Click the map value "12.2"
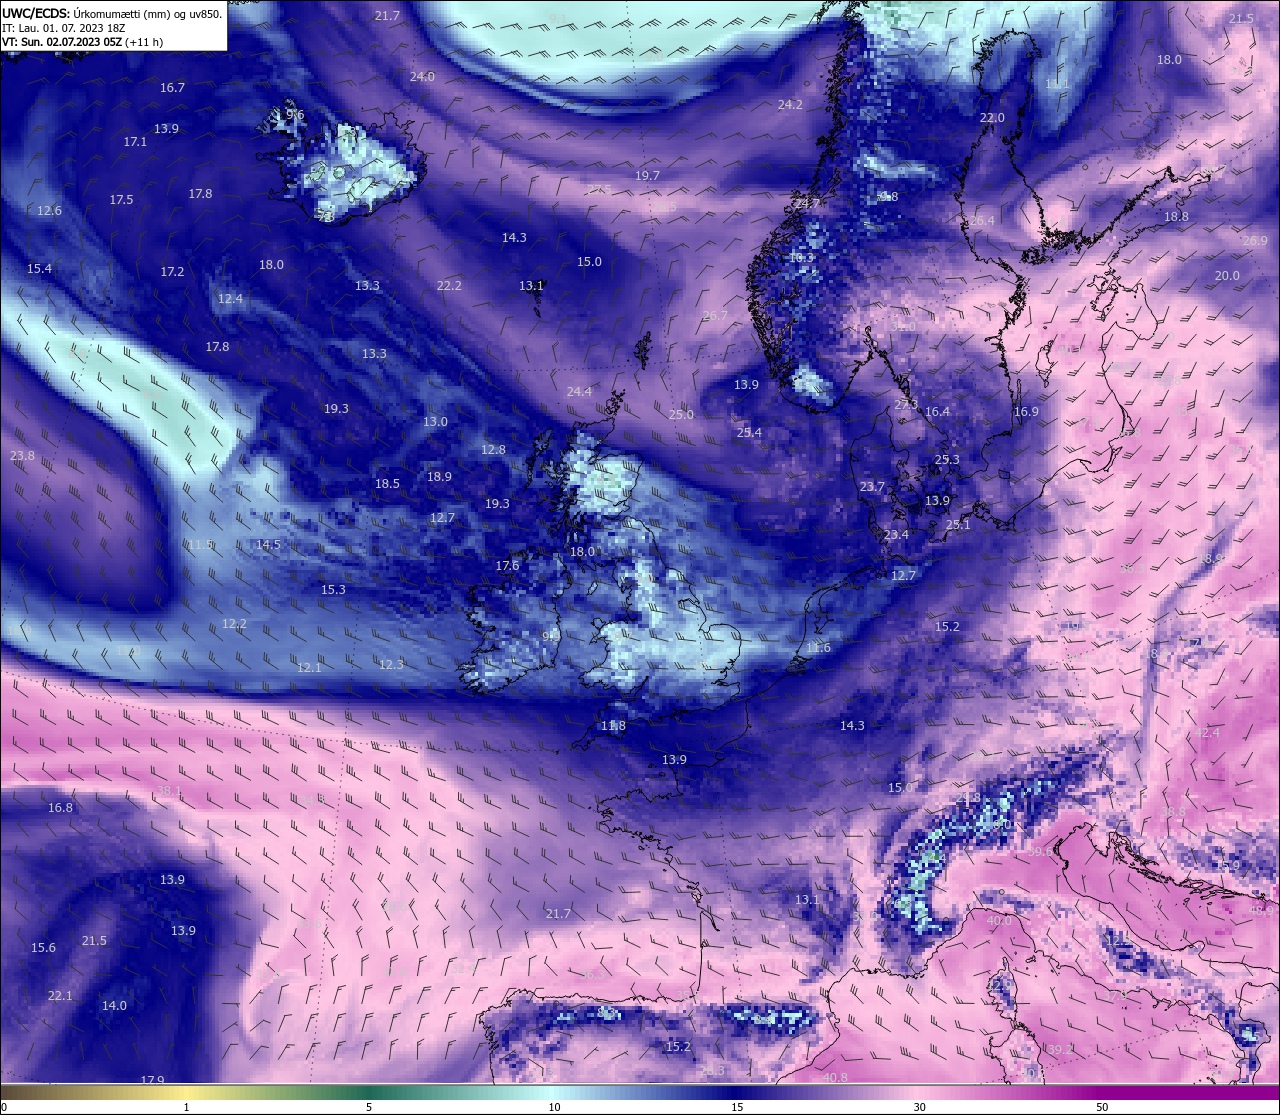Image resolution: width=1280 pixels, height=1115 pixels. pyautogui.click(x=234, y=624)
